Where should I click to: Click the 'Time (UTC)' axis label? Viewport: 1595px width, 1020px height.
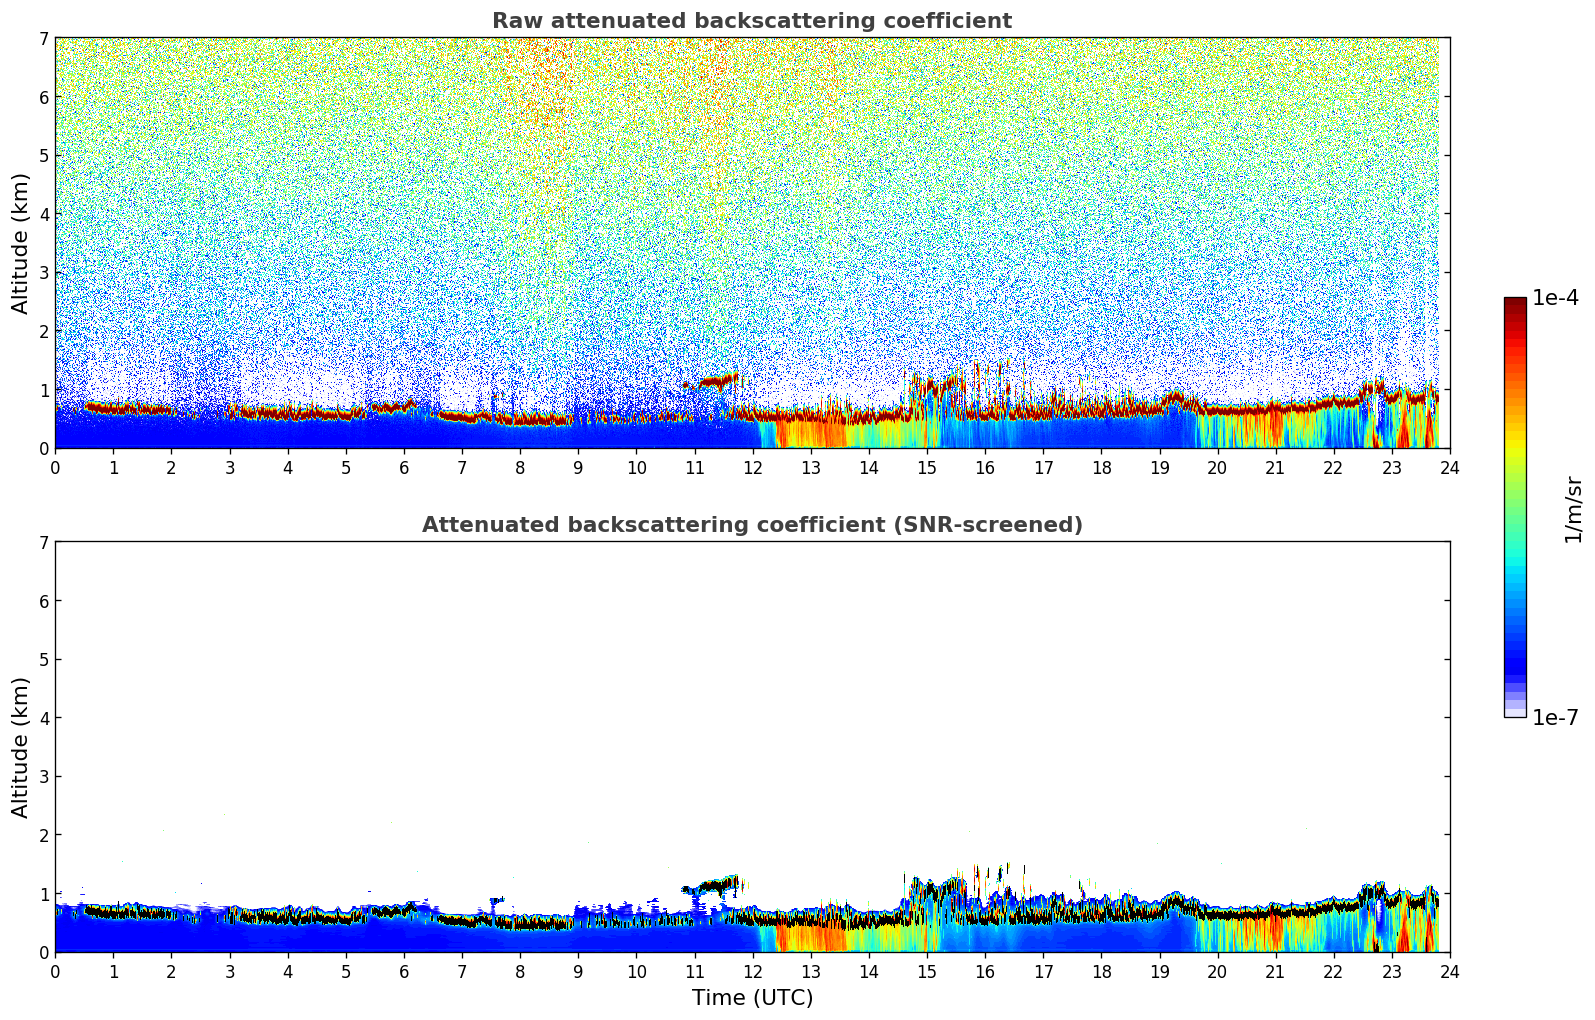point(752,998)
